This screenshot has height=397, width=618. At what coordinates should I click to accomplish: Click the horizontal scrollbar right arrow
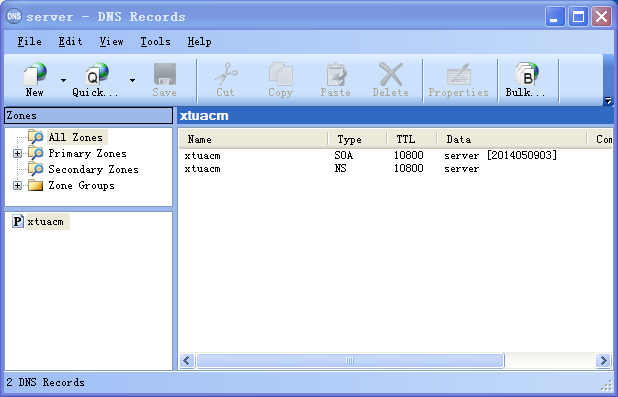pyautogui.click(x=603, y=360)
